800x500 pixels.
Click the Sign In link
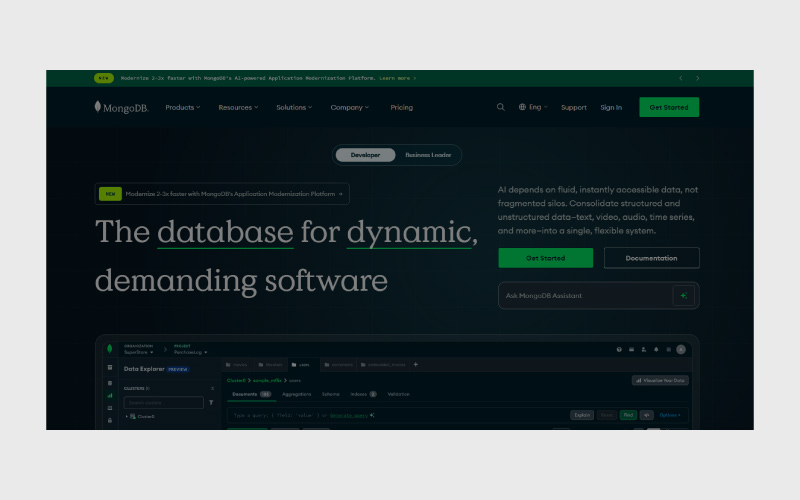[611, 107]
